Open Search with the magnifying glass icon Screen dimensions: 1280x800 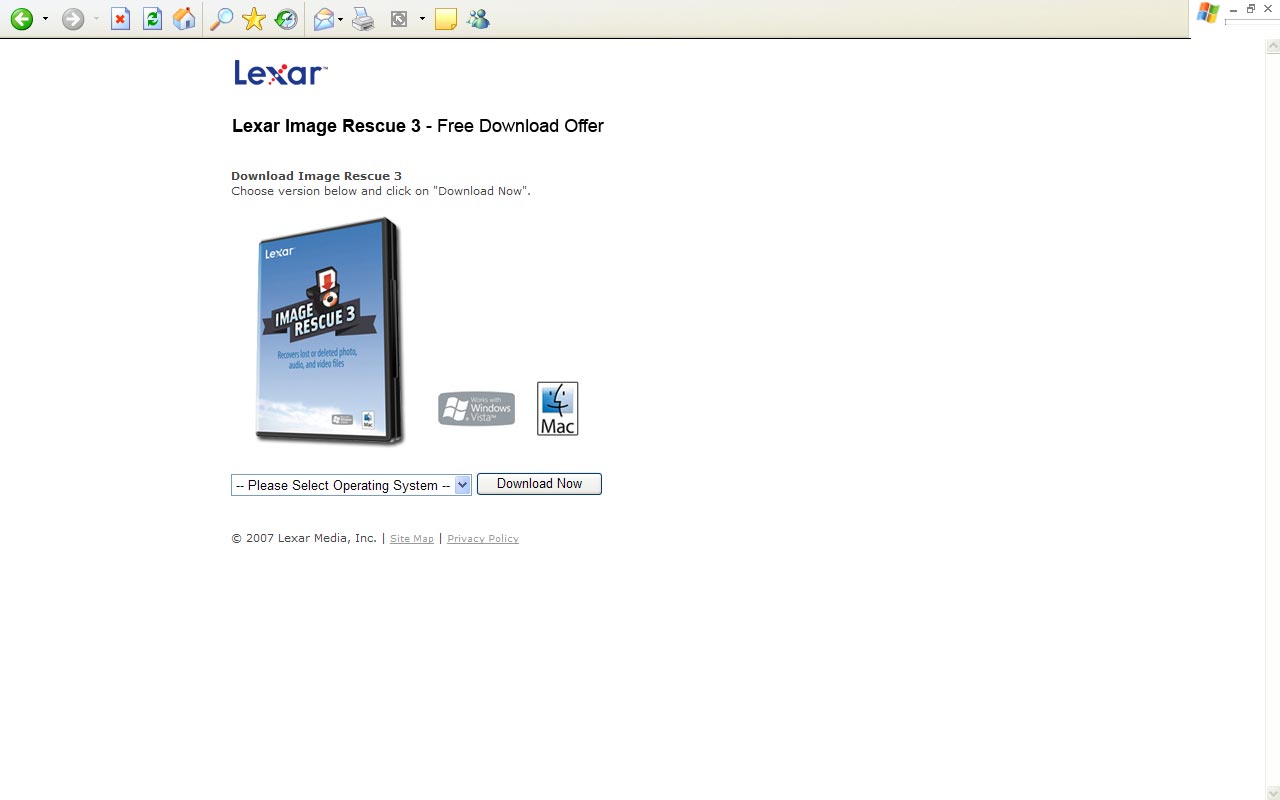click(x=221, y=19)
